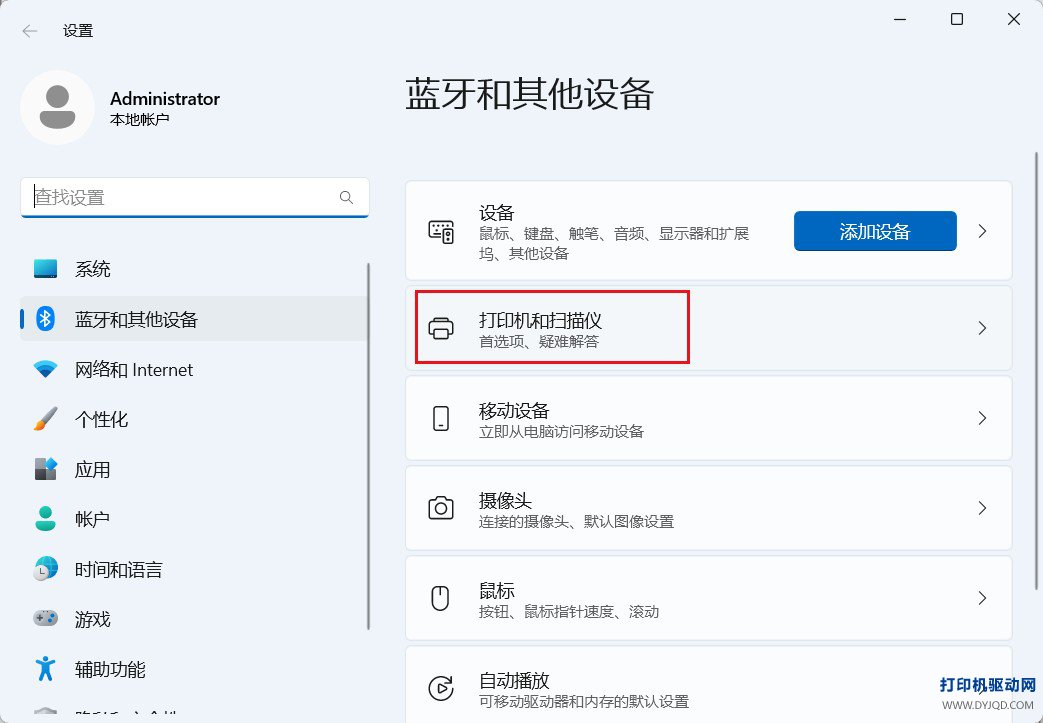Click the 立即从电脑访问移动设备 description
The height and width of the screenshot is (723, 1043).
pyautogui.click(x=561, y=432)
